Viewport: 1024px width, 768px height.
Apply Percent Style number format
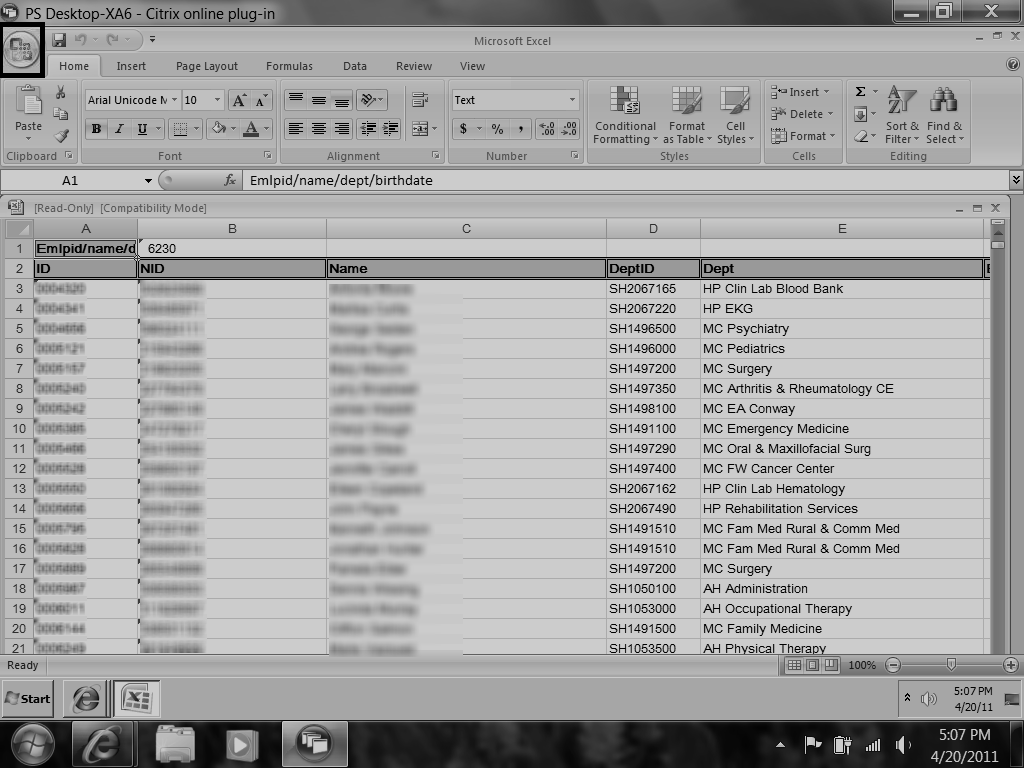(x=497, y=129)
